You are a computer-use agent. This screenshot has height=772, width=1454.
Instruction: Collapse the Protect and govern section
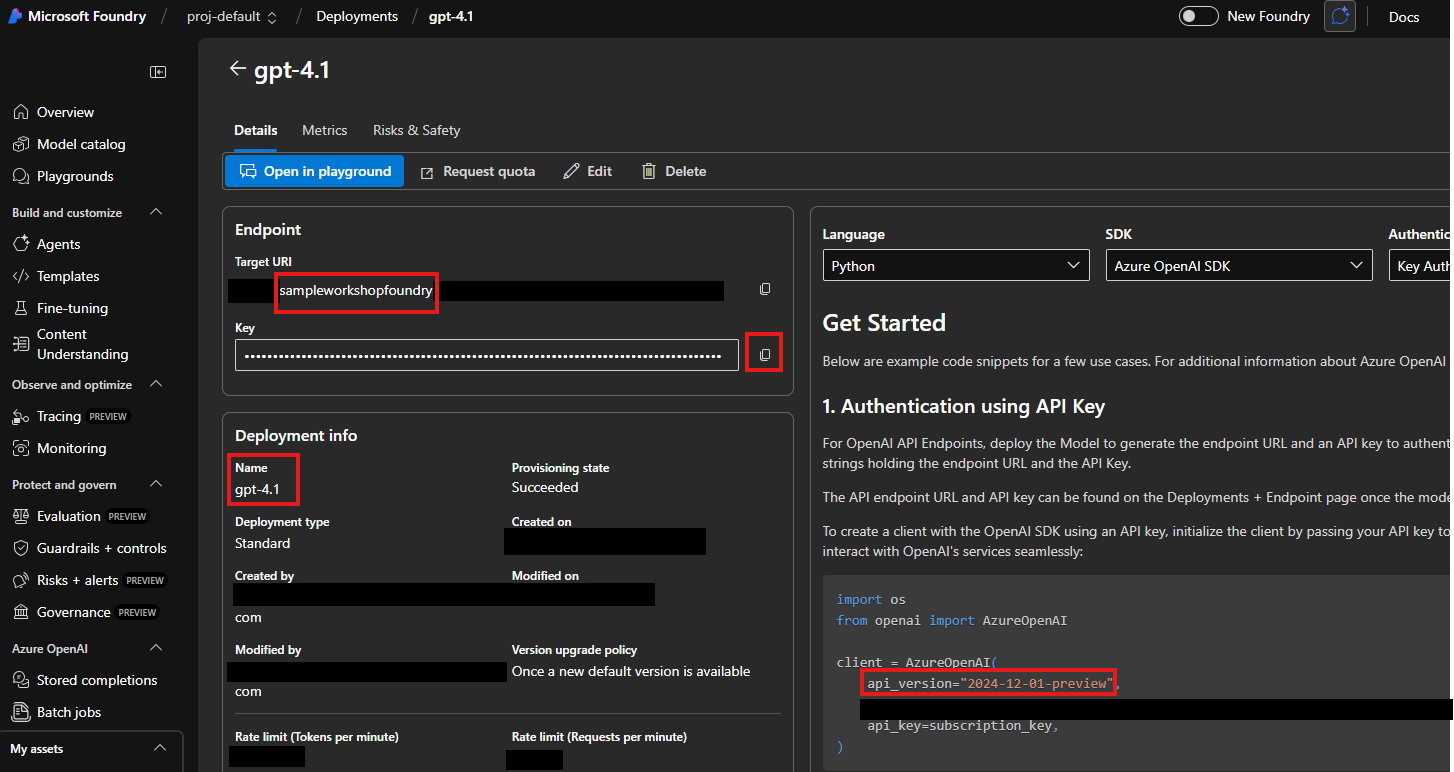(x=156, y=484)
